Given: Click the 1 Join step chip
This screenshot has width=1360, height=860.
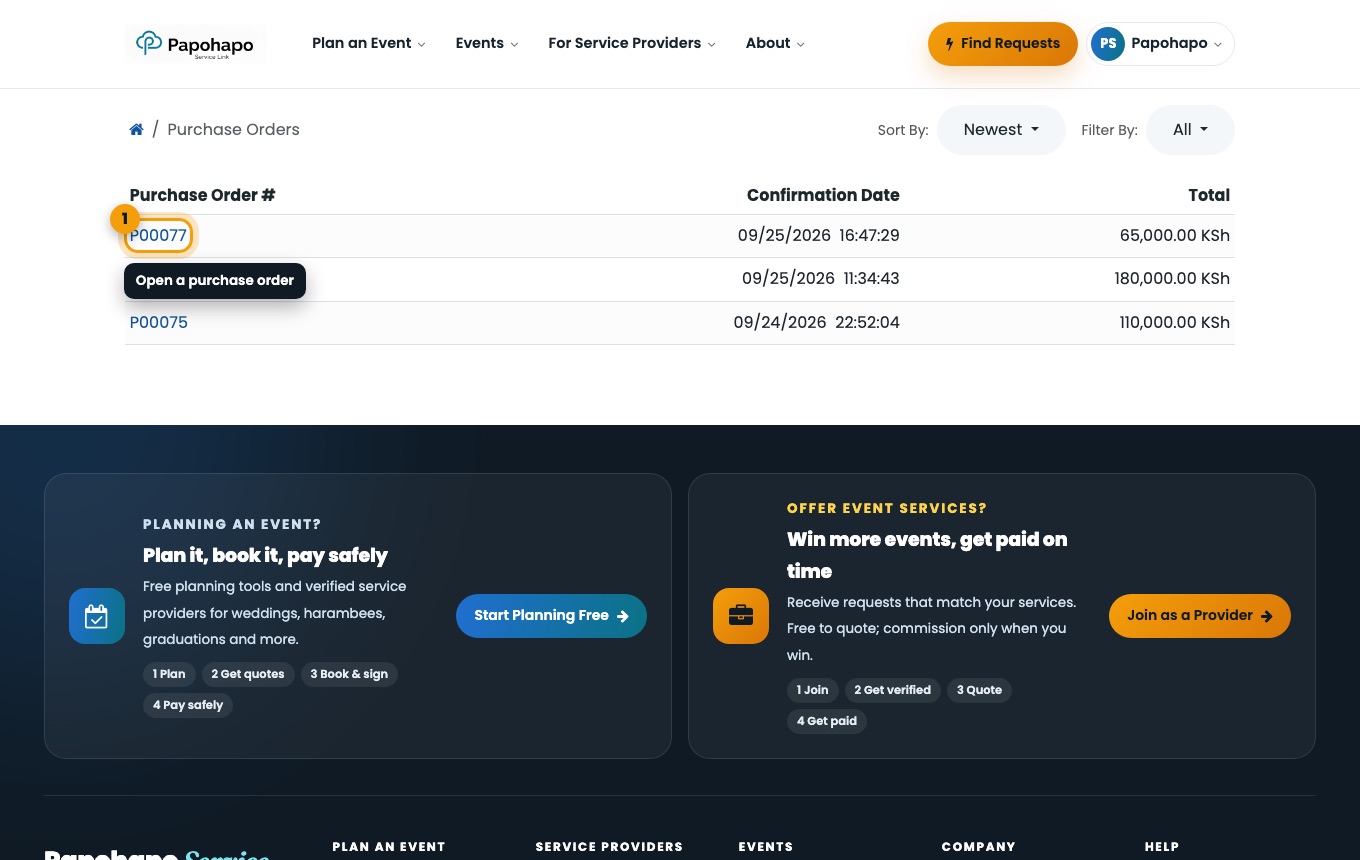Looking at the screenshot, I should [812, 690].
